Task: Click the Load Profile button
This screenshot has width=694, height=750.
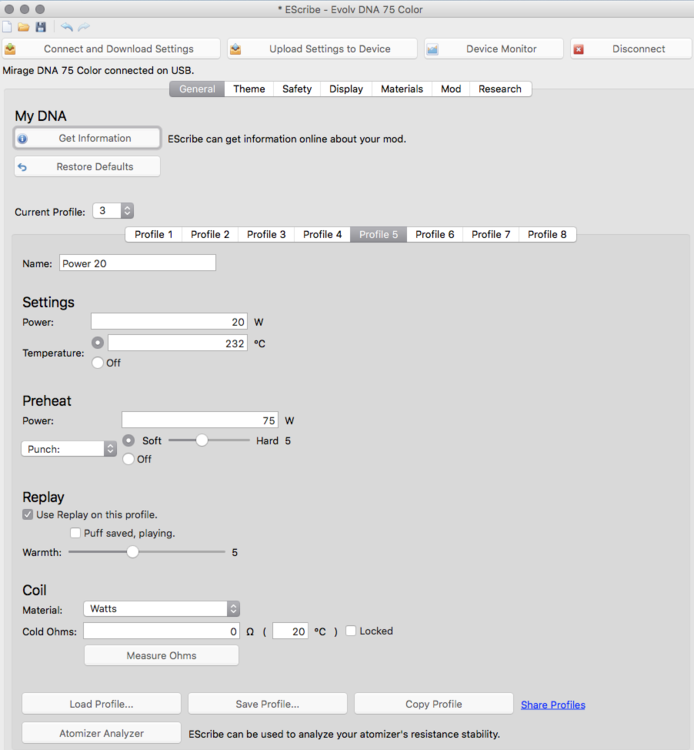Action: click(101, 704)
